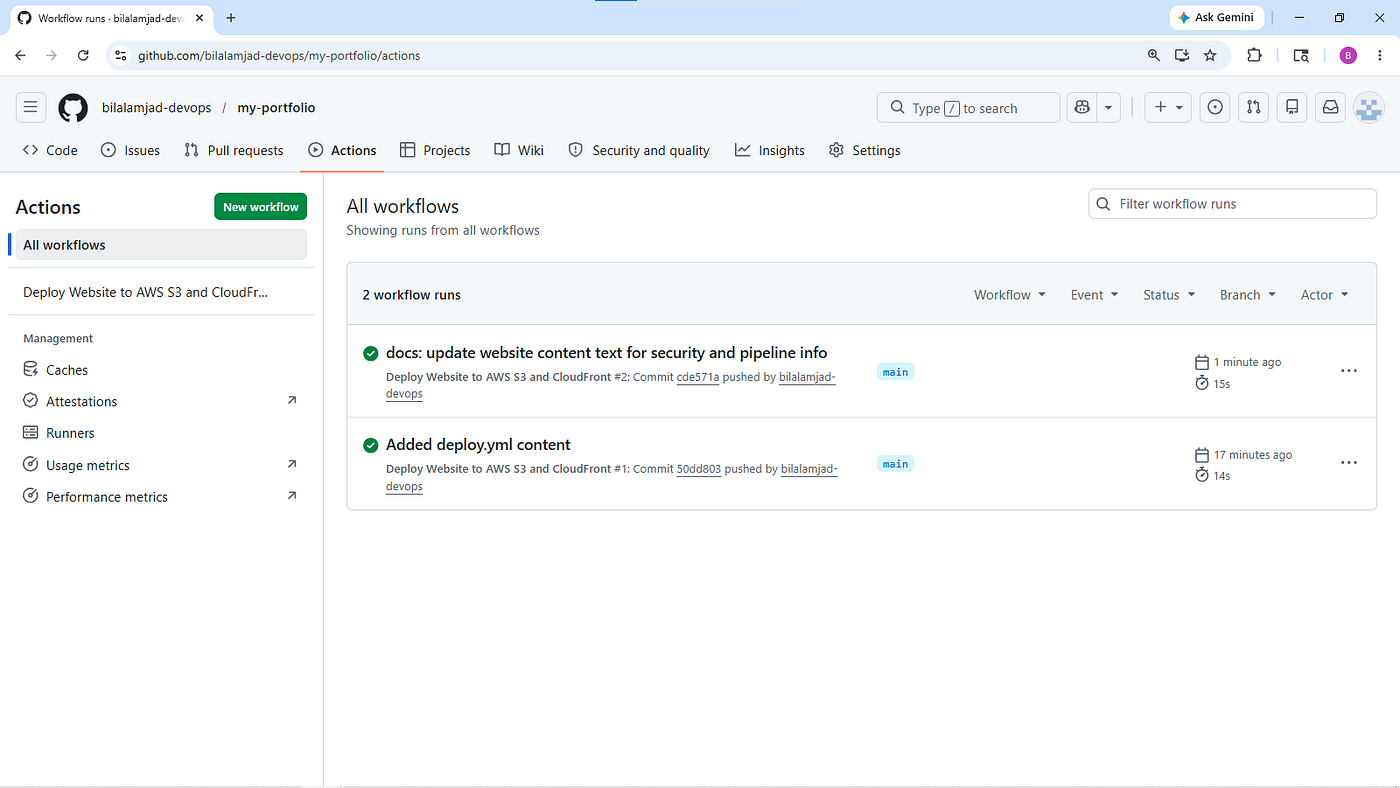This screenshot has height=788, width=1400.
Task: Open commit 50dd803 link
Action: pyautogui.click(x=699, y=469)
